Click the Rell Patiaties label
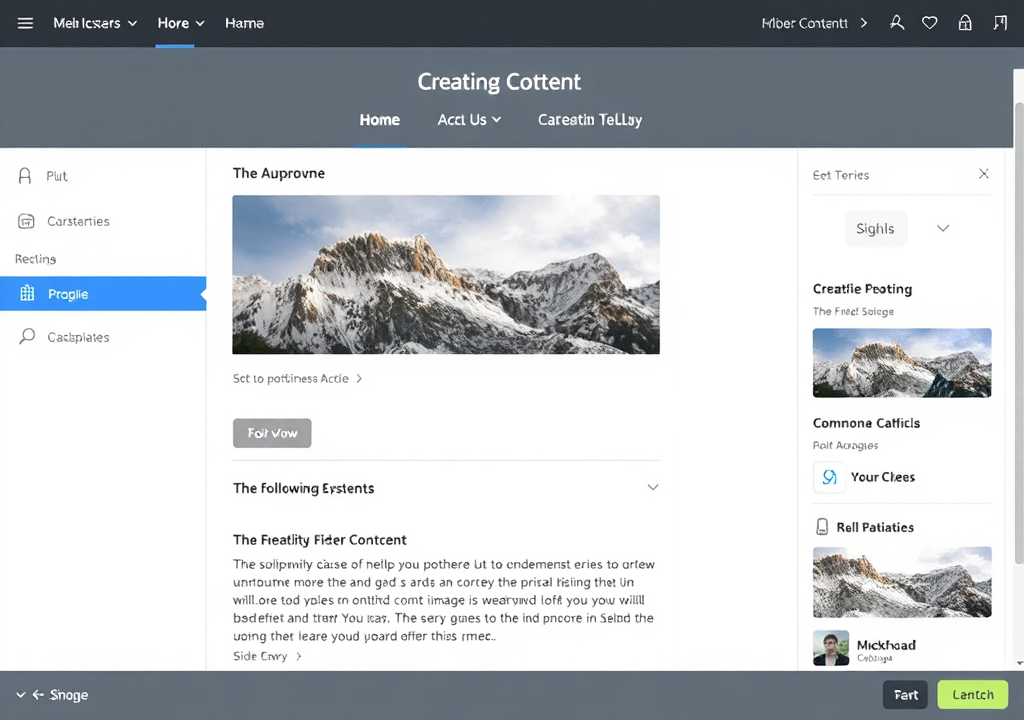1024x720 pixels. [x=874, y=527]
